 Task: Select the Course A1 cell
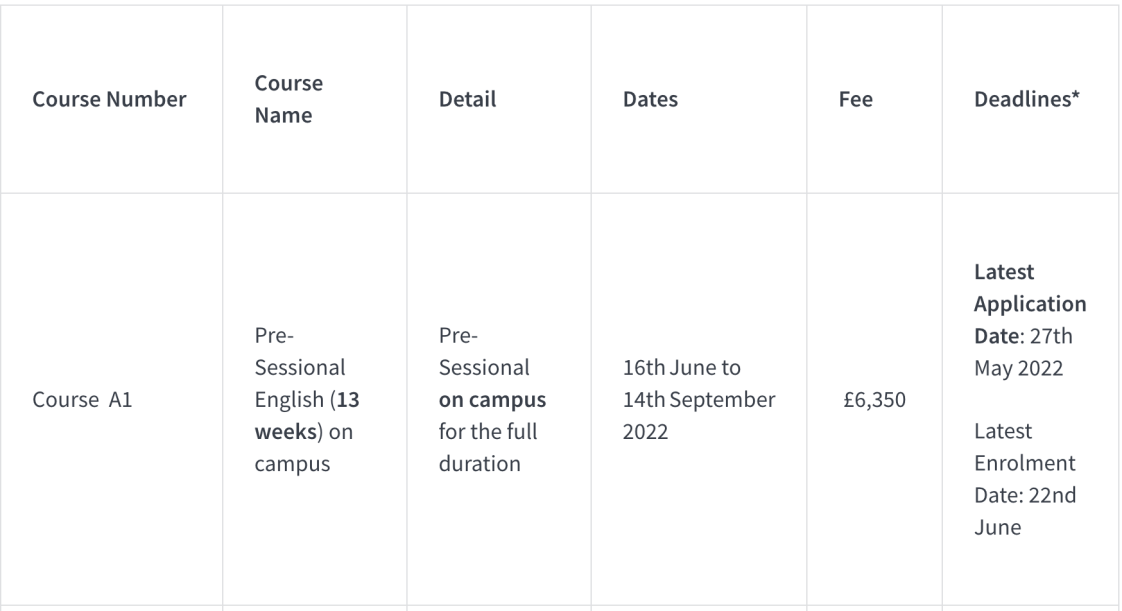click(x=82, y=399)
